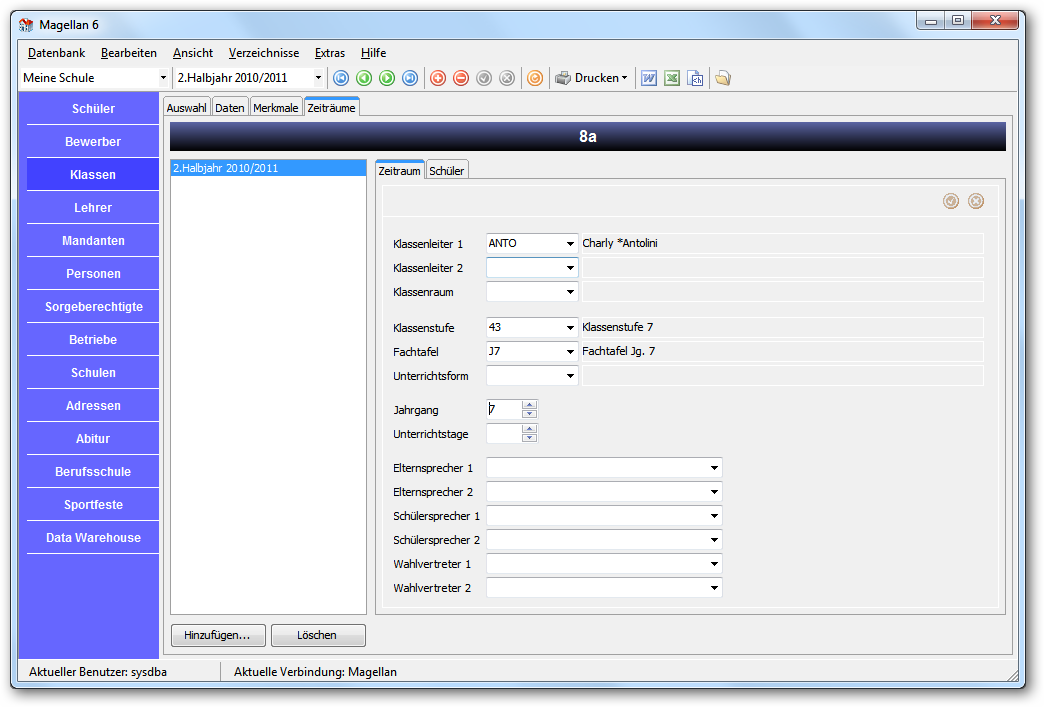Click the Löschen button
This screenshot has width=1044, height=707.
[x=318, y=635]
